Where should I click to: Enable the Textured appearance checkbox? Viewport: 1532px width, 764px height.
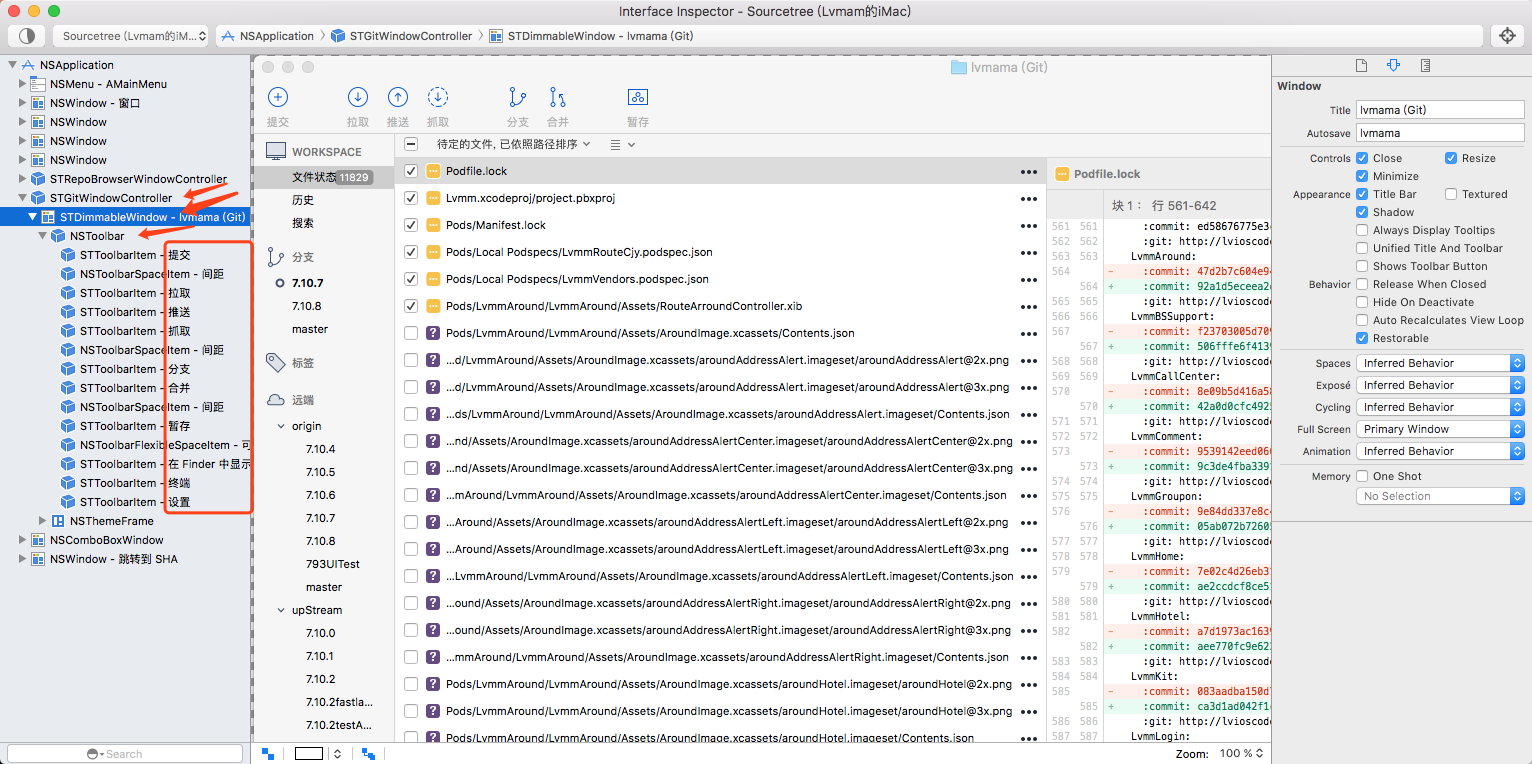[1450, 194]
